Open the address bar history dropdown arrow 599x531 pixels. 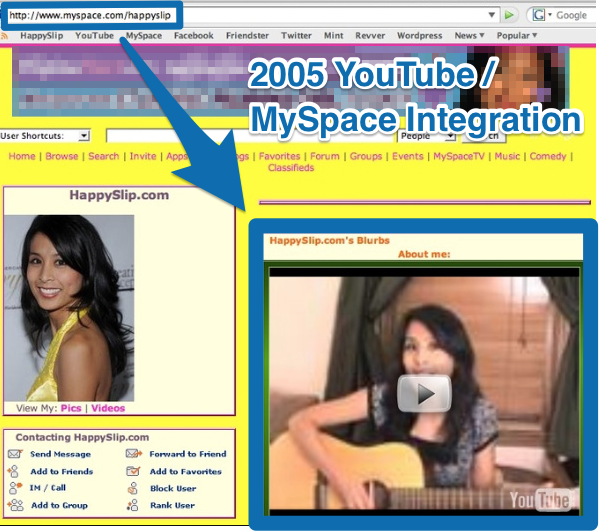click(x=492, y=15)
